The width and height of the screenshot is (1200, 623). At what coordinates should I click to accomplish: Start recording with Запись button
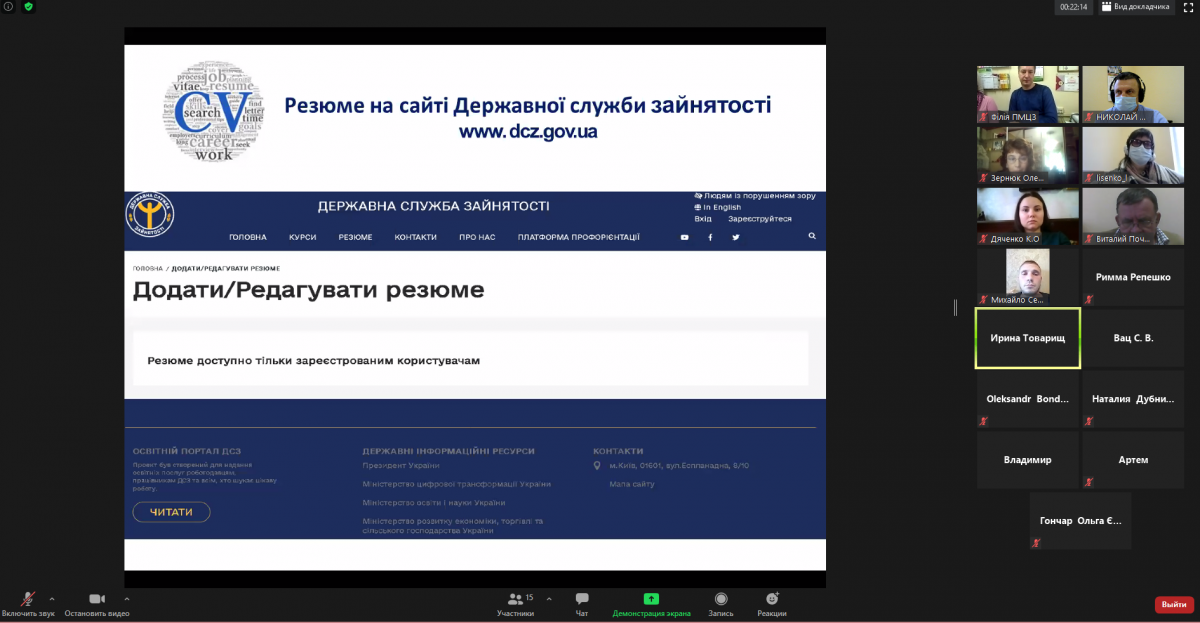pos(721,599)
